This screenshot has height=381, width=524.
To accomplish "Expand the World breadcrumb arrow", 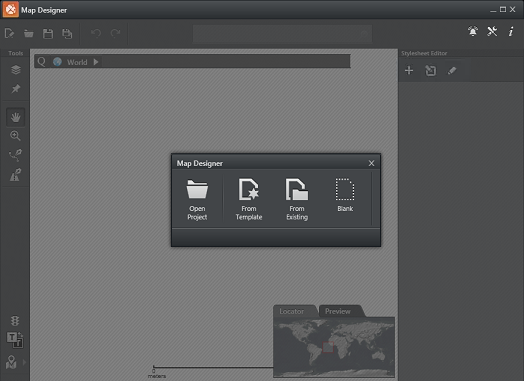I will (96, 62).
